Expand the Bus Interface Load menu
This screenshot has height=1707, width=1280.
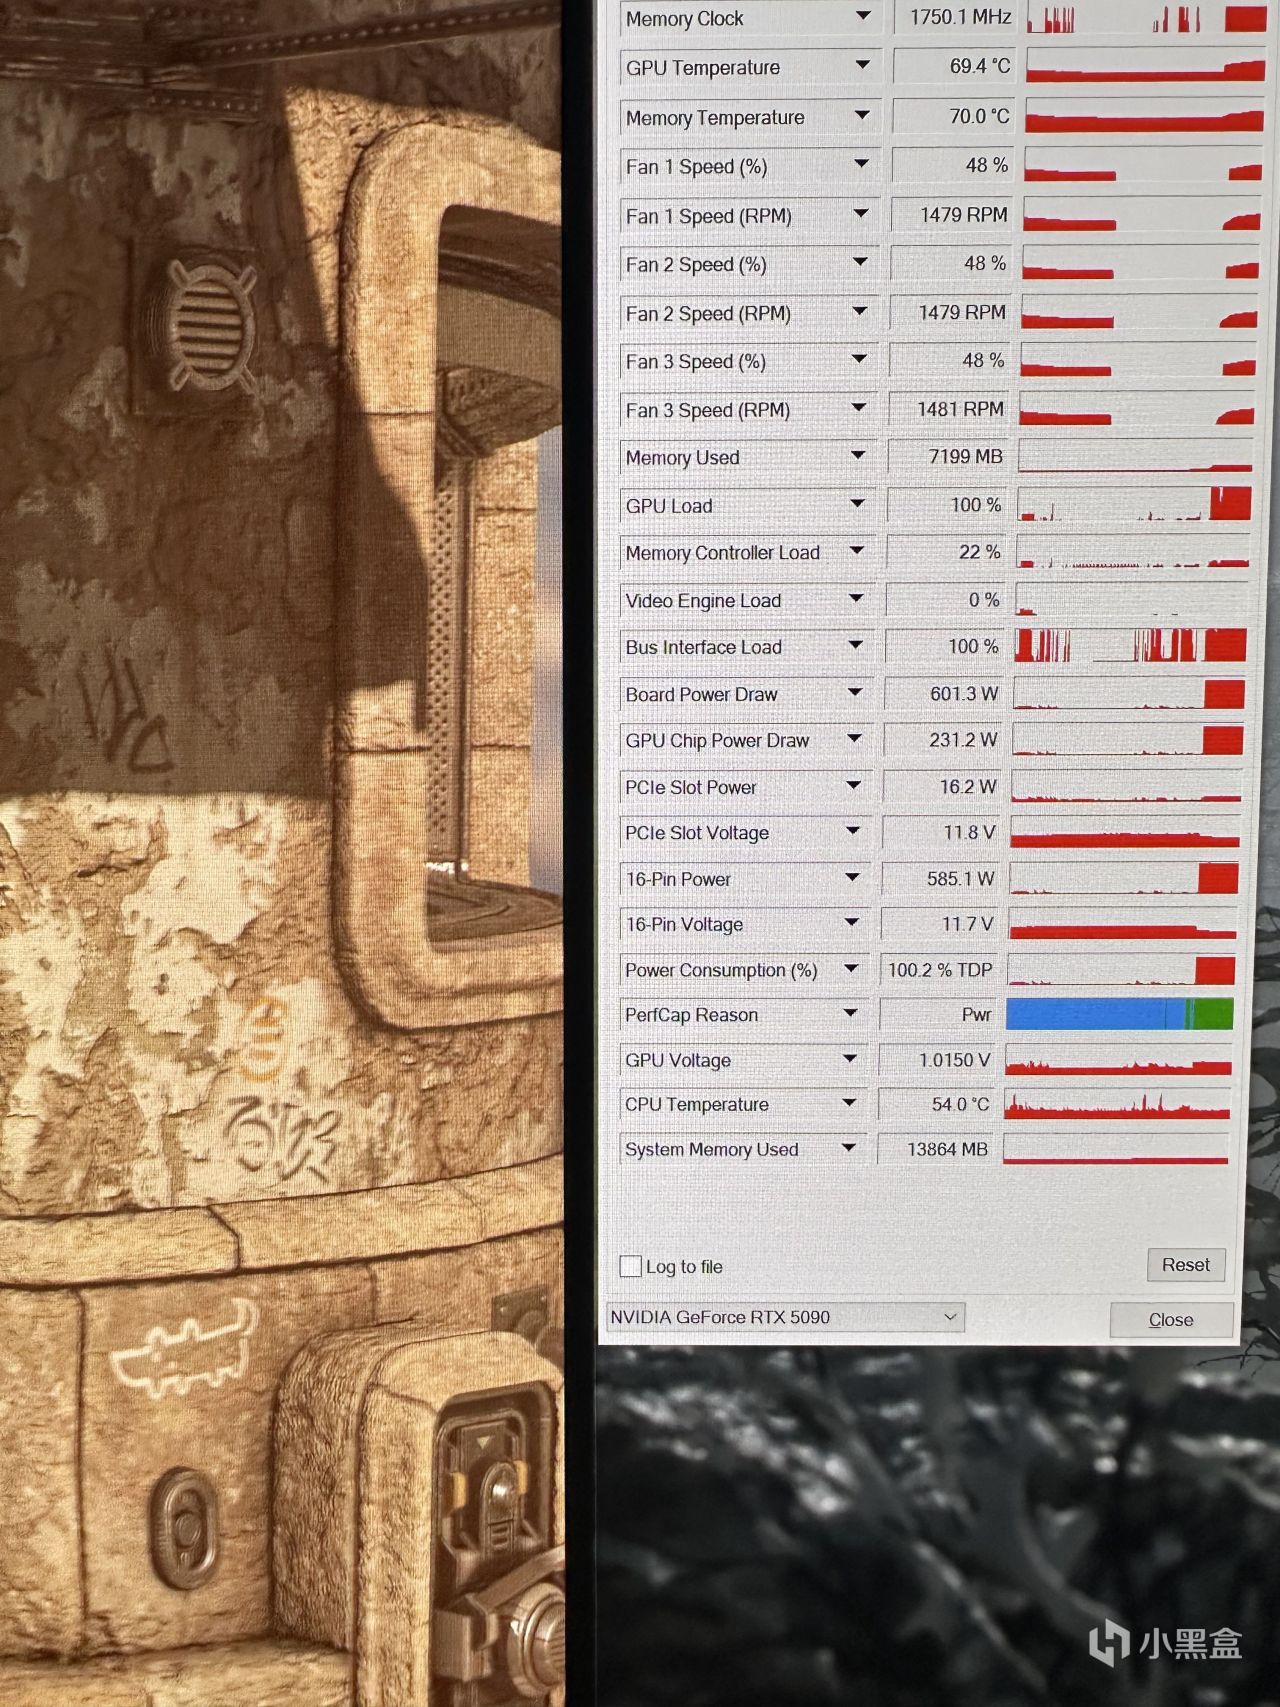pyautogui.click(x=855, y=645)
